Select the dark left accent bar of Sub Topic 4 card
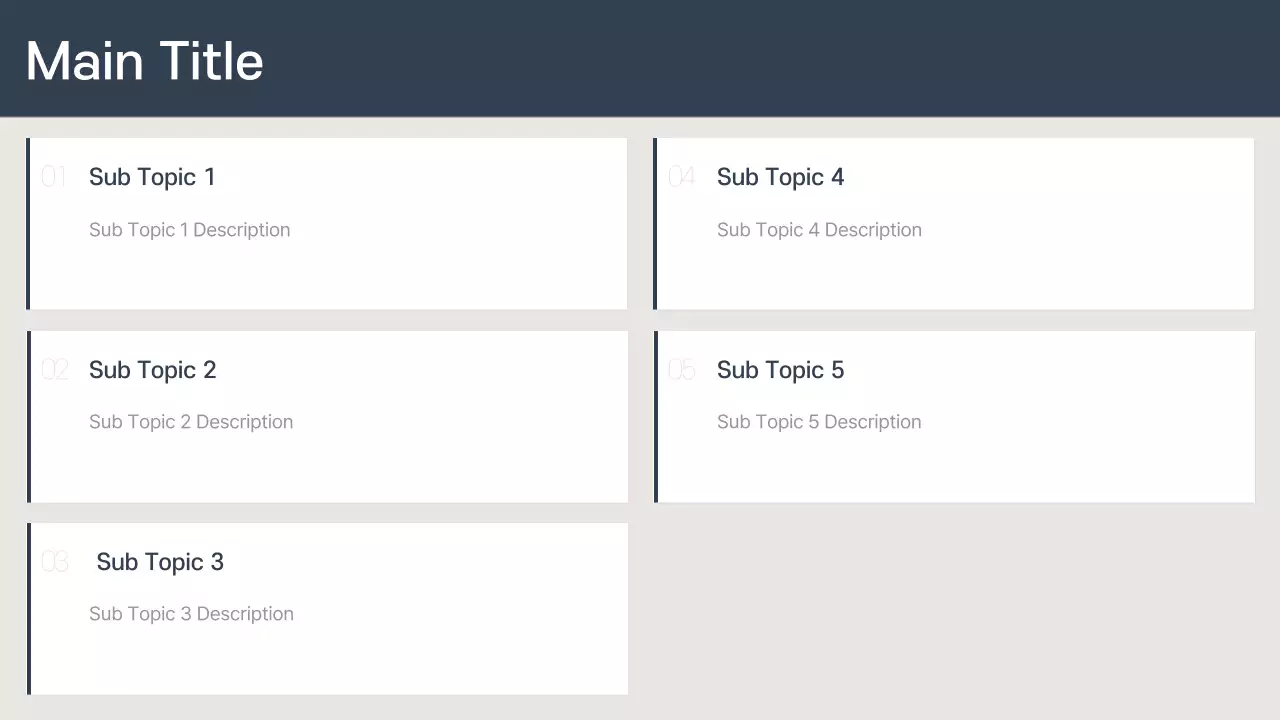Screen dimensions: 1280x720 pos(655,224)
